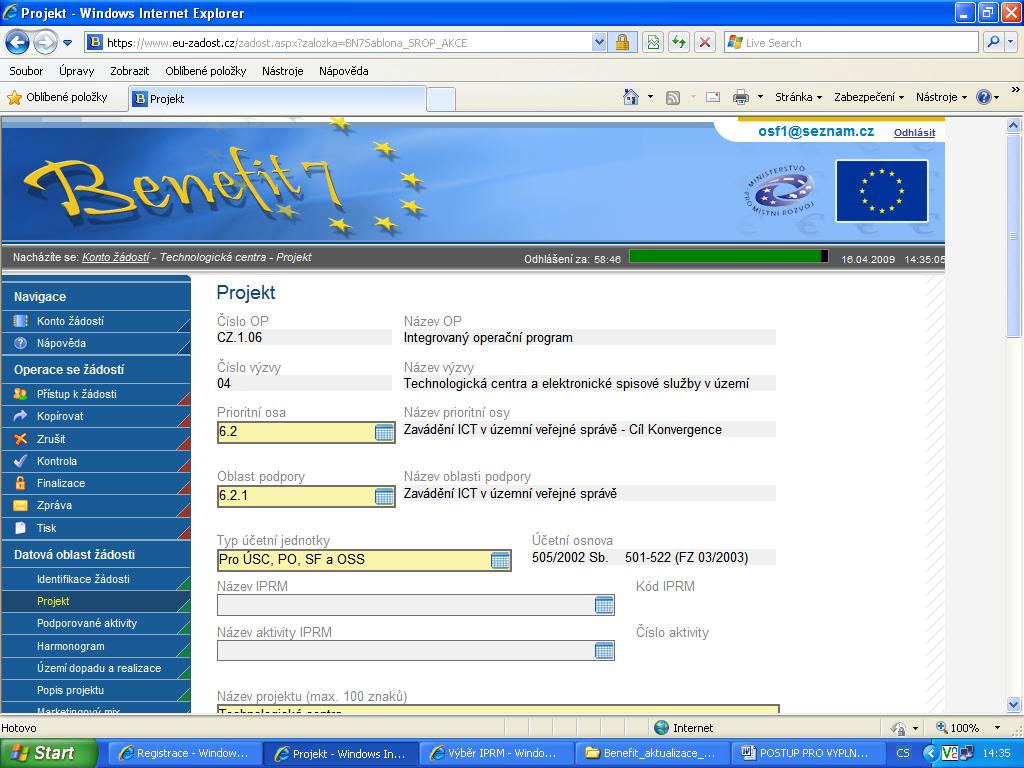
Task: Open the Soubor menu
Action: tap(26, 71)
